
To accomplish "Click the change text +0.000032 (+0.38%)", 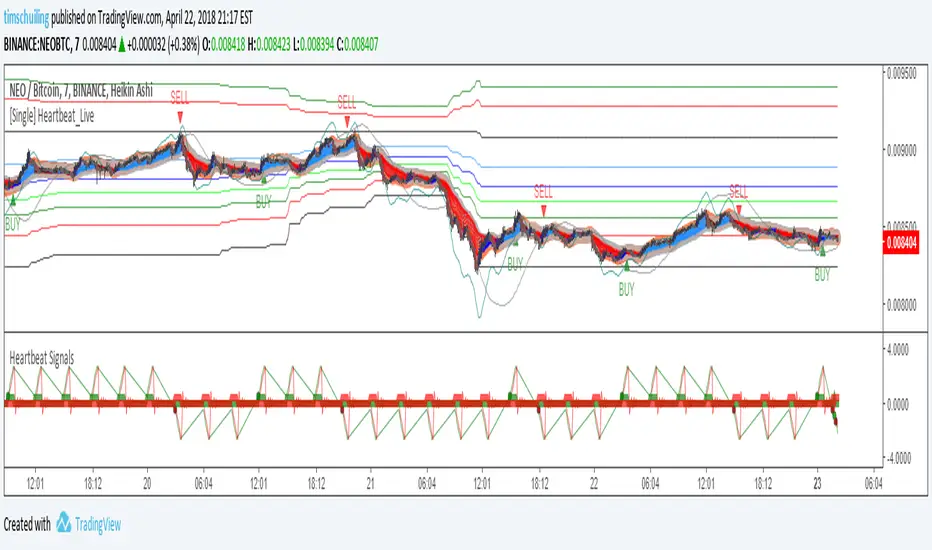I will click(163, 45).
